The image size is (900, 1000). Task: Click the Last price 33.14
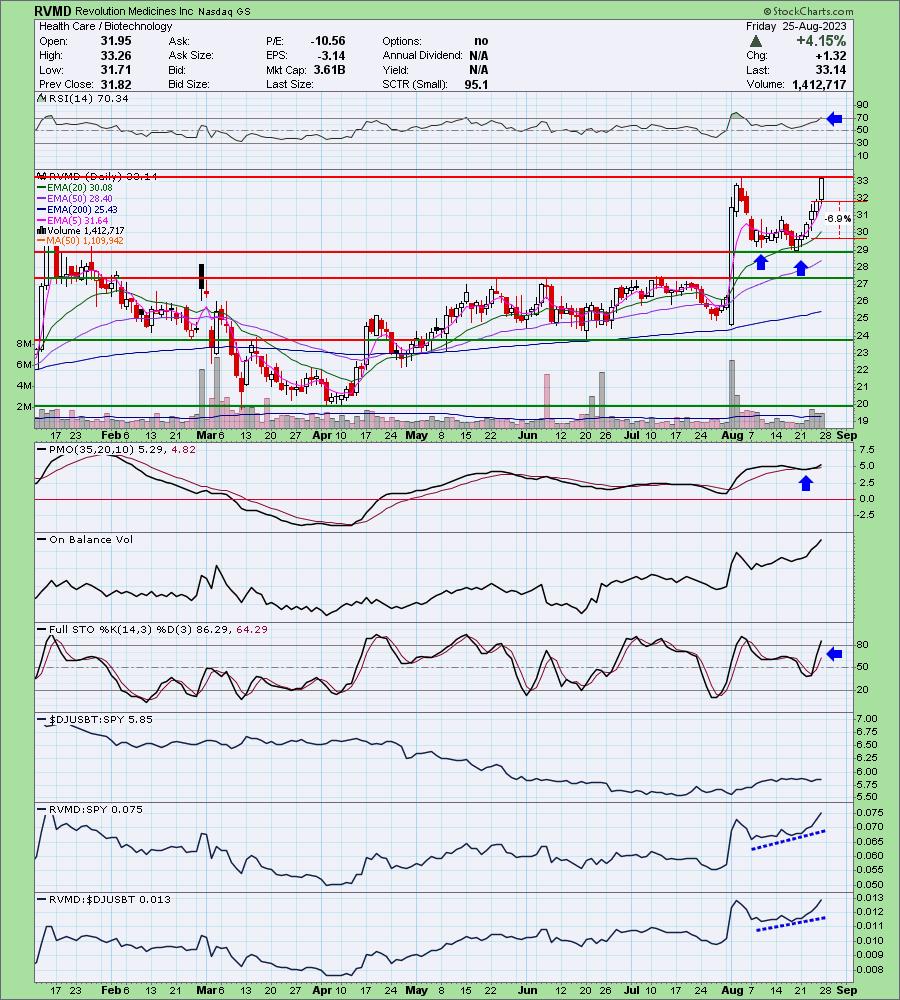tap(831, 70)
